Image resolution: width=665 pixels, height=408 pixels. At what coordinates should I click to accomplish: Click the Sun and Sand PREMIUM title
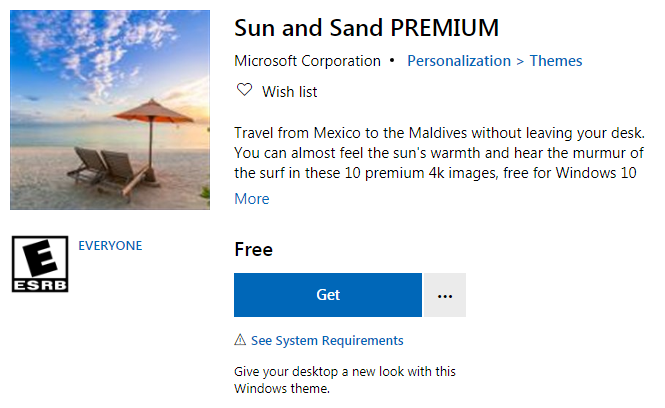(366, 27)
